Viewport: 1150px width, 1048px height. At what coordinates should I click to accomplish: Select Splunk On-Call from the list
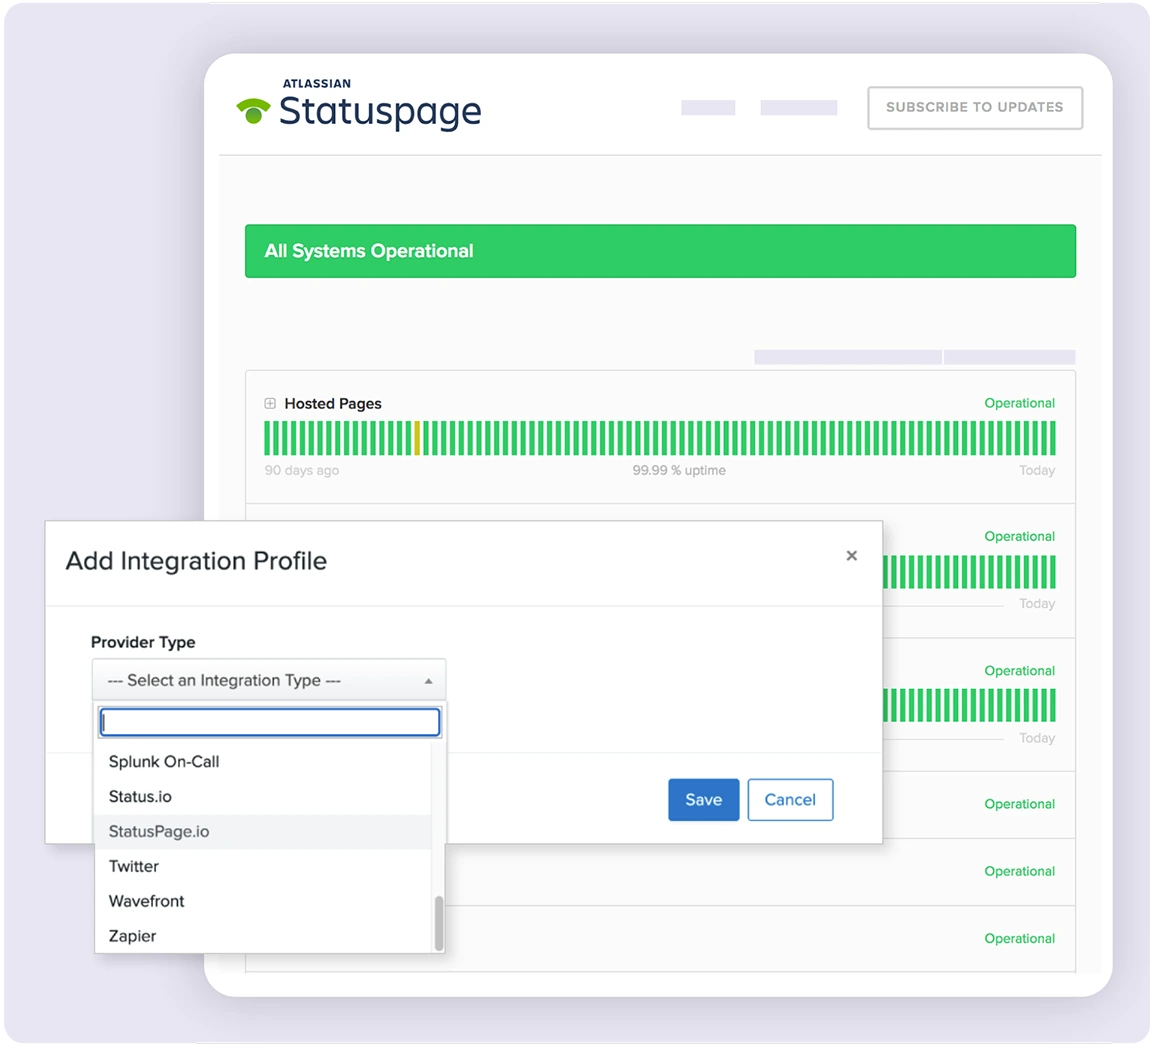pyautogui.click(x=263, y=761)
